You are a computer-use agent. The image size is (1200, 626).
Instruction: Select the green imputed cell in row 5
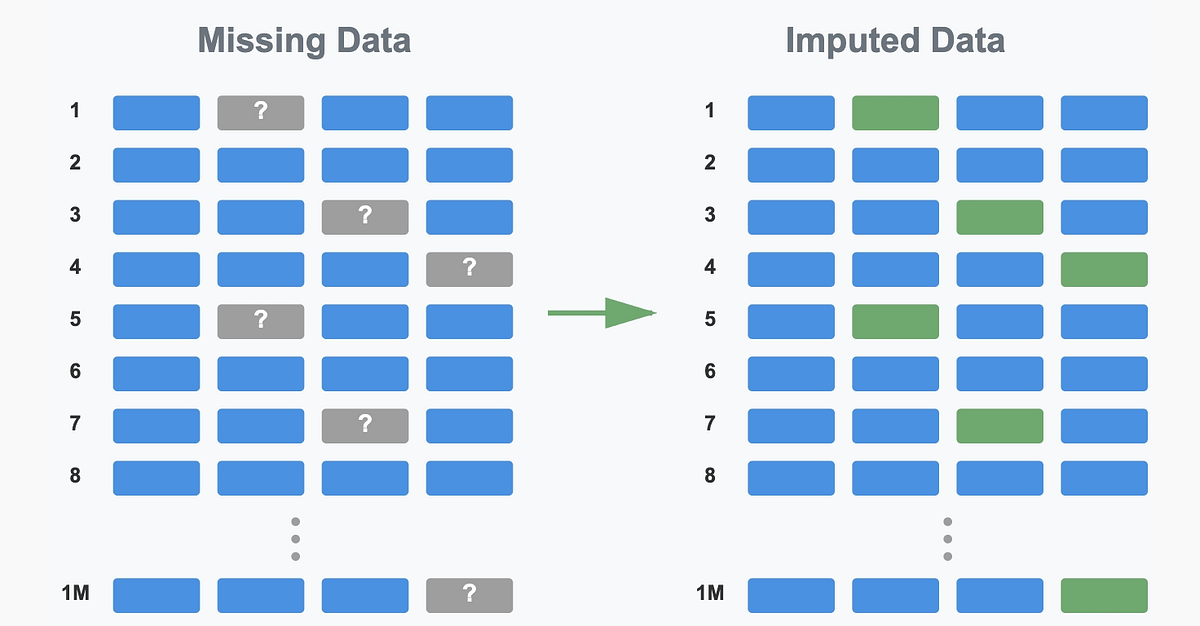coord(895,321)
